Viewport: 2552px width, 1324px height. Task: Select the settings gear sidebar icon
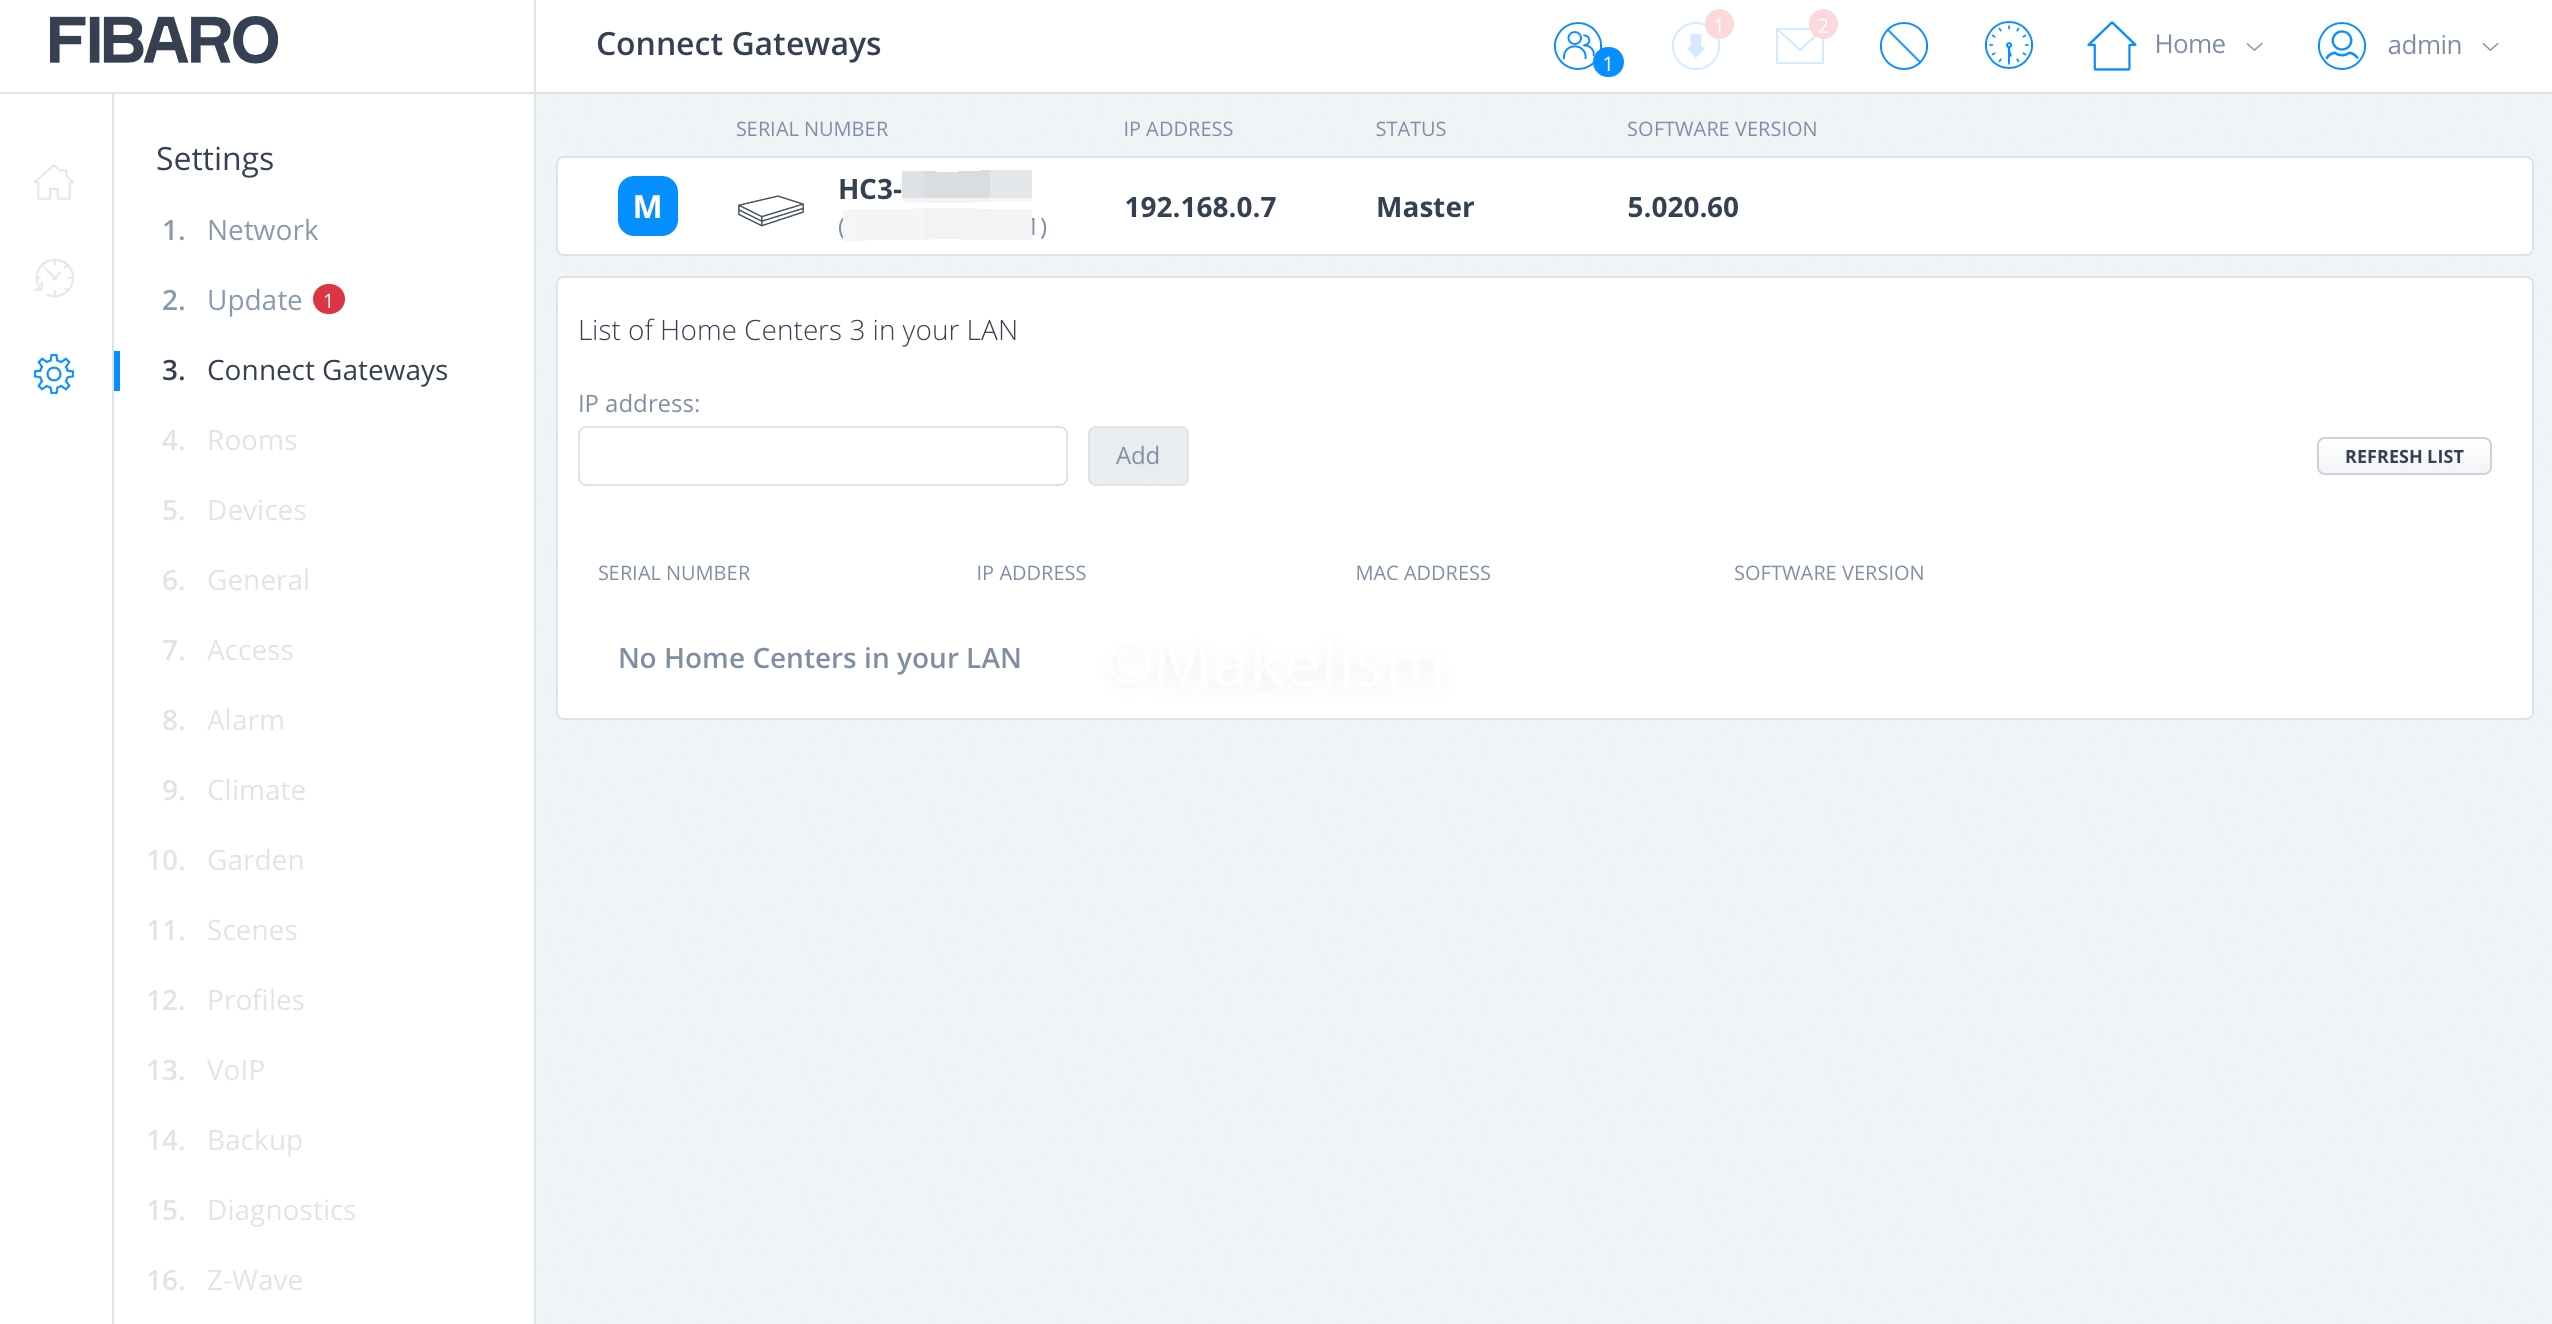(54, 374)
